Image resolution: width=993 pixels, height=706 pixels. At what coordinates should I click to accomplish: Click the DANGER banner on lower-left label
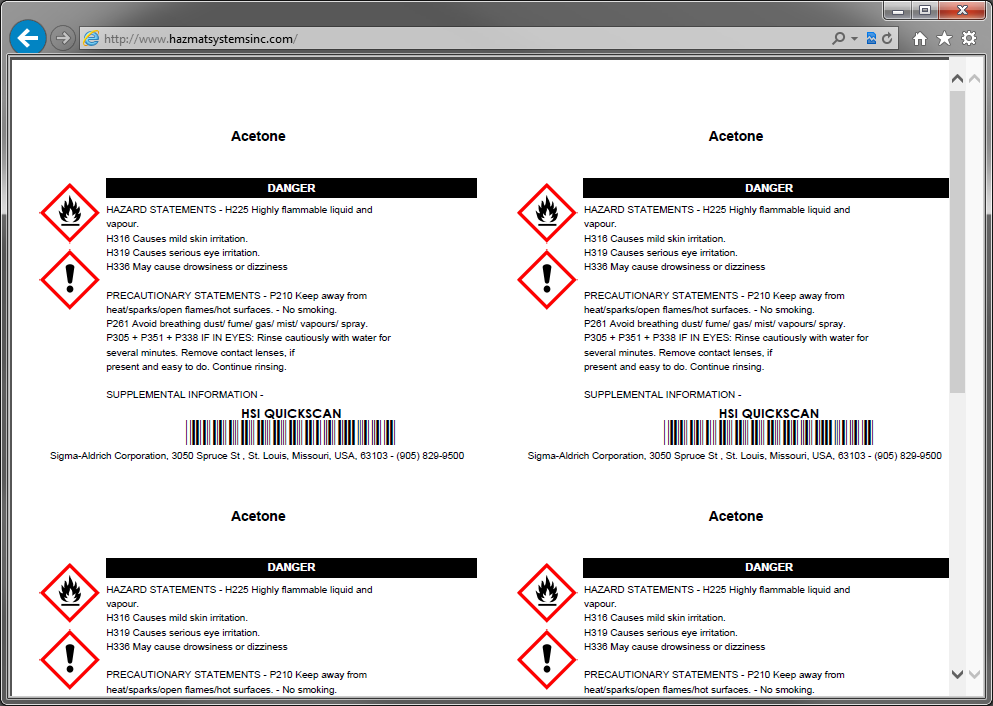point(291,567)
